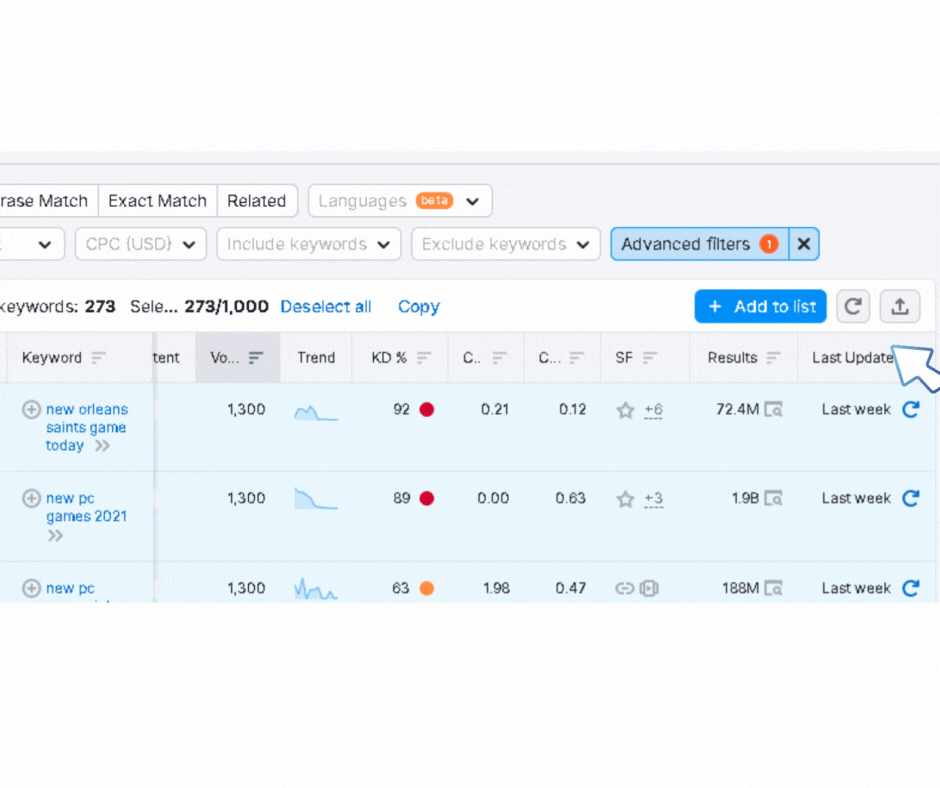Click the trend sparkline in the KD 89 row
The height and width of the screenshot is (788, 940).
(x=316, y=499)
